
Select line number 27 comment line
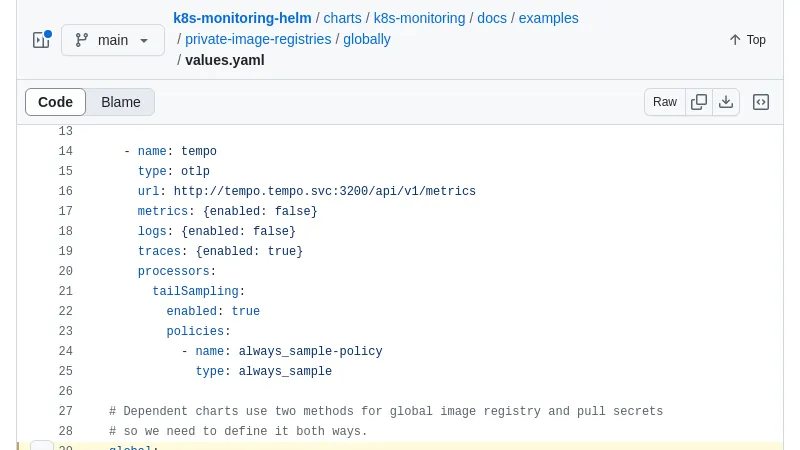[65, 411]
